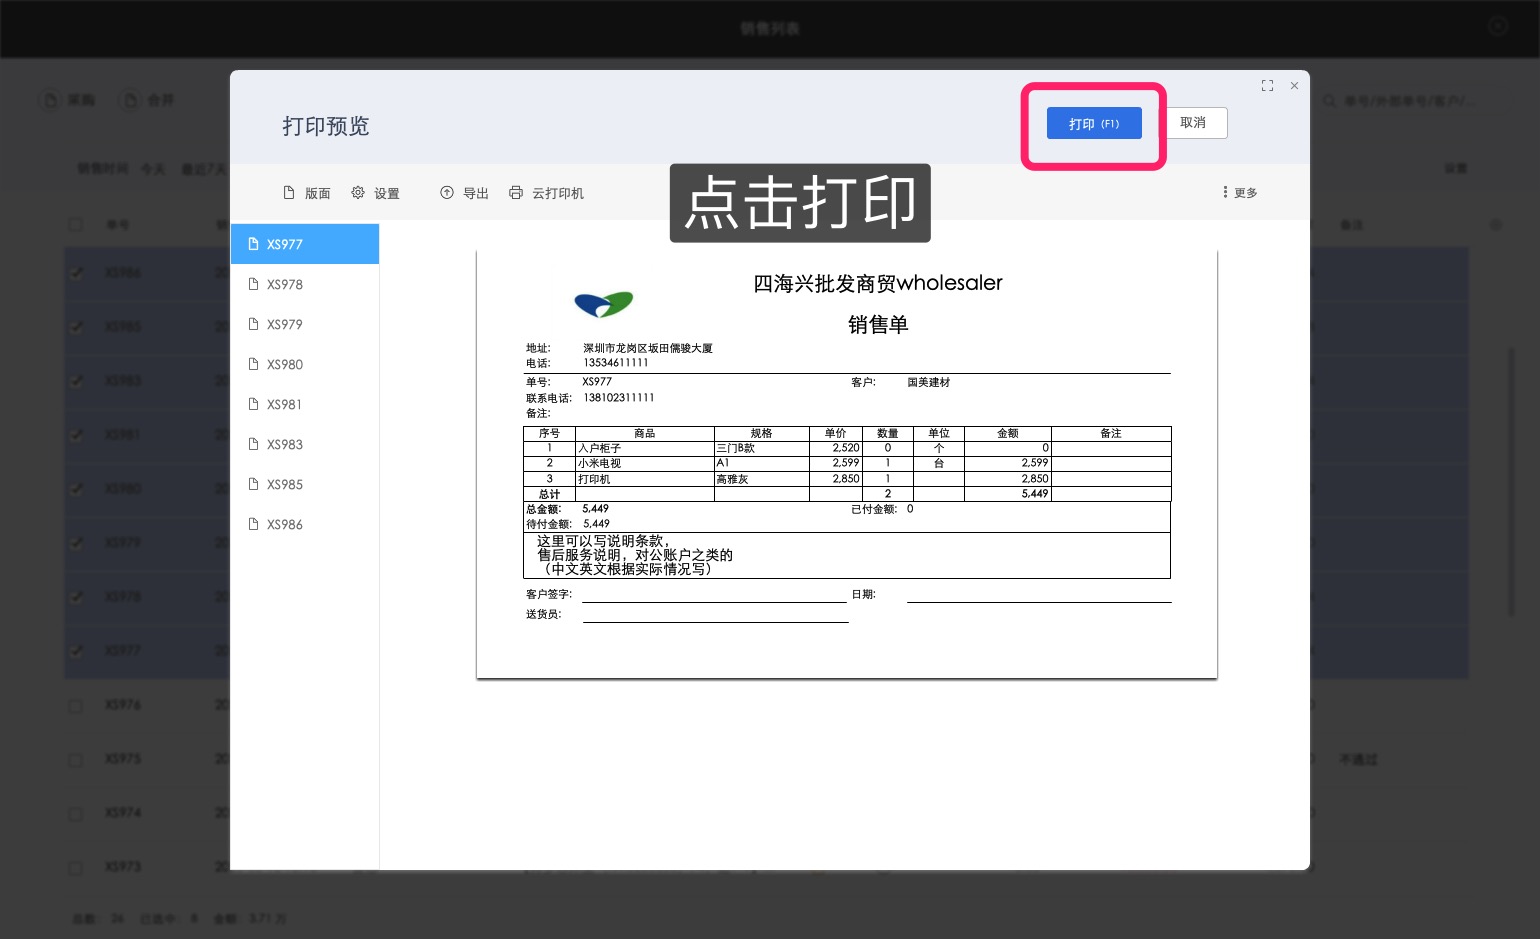
Task: Click the 2,520 unit price cell
Action: click(x=836, y=449)
